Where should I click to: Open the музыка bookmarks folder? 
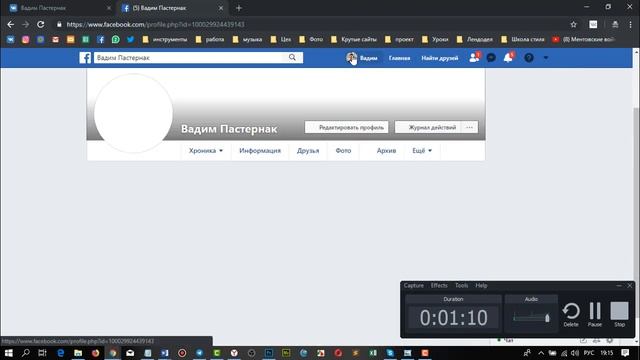(x=248, y=40)
